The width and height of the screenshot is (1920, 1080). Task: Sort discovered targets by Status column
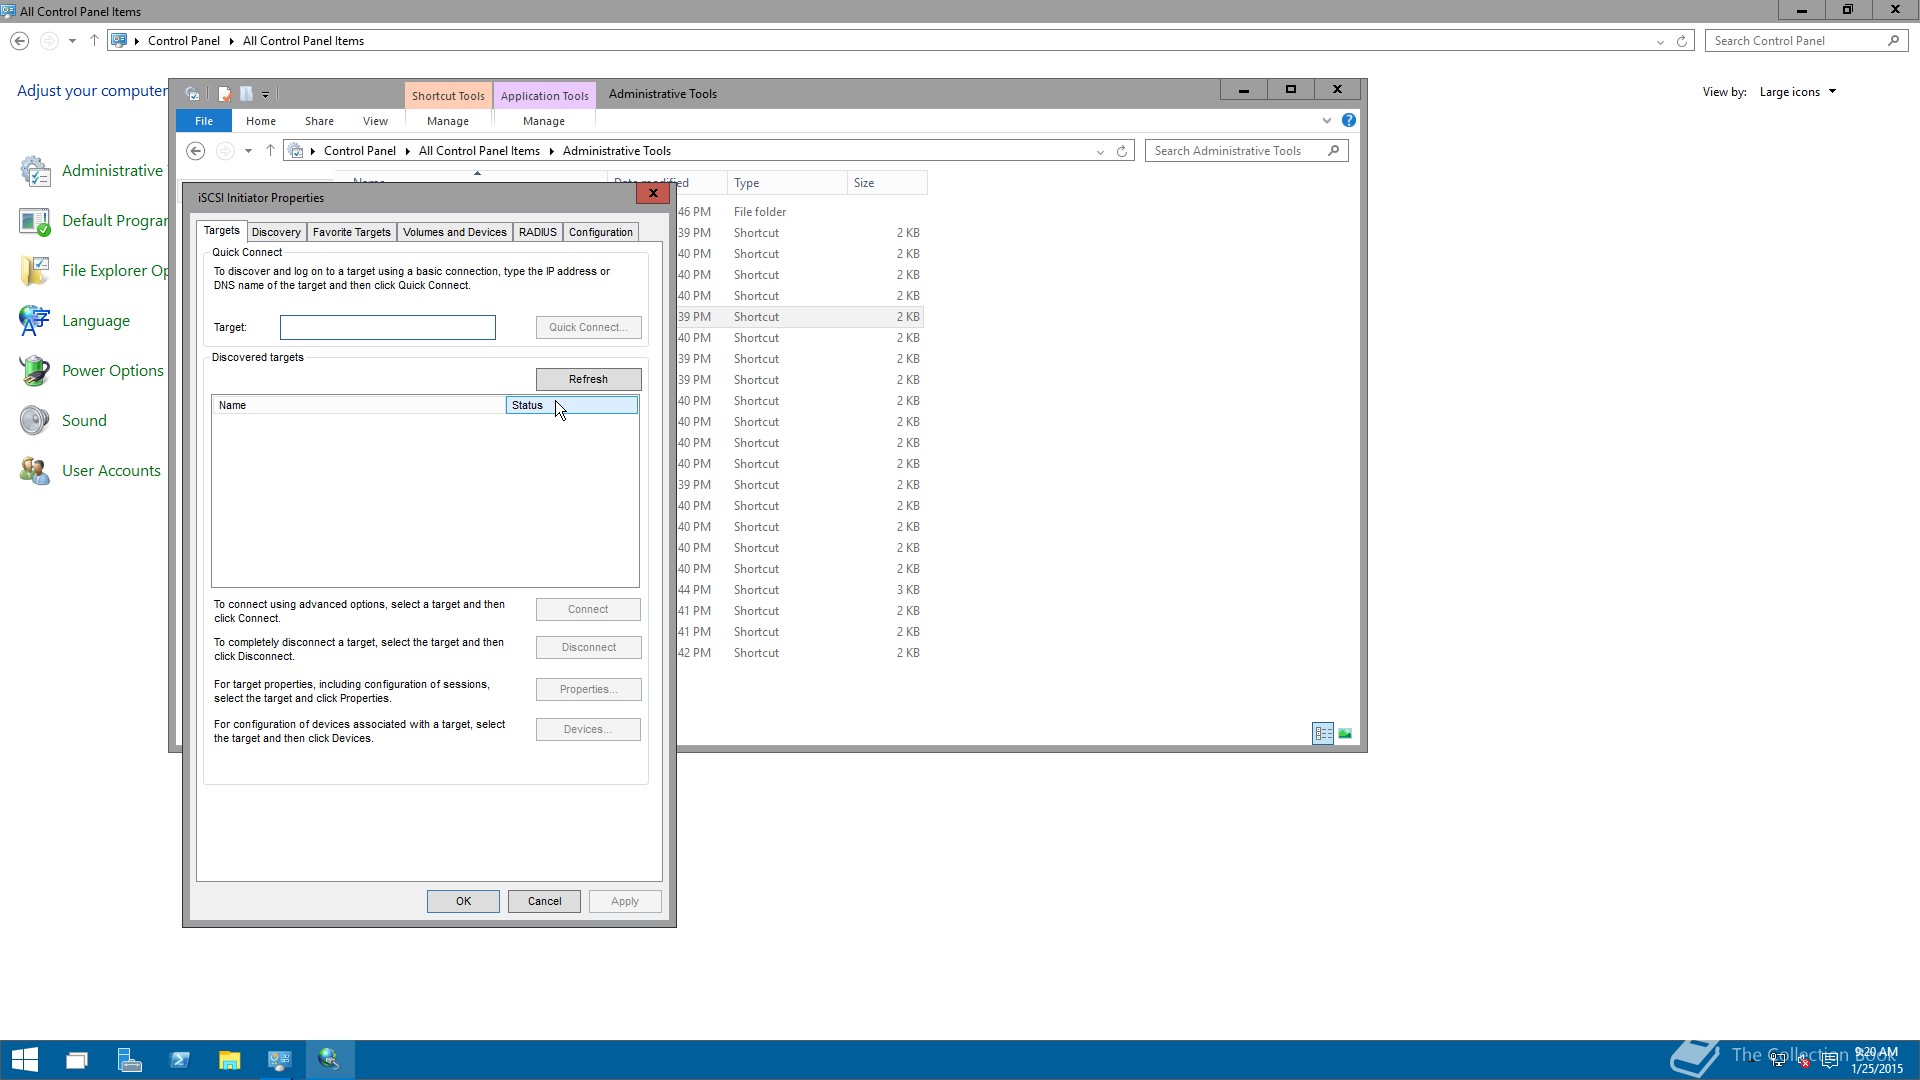click(x=572, y=405)
